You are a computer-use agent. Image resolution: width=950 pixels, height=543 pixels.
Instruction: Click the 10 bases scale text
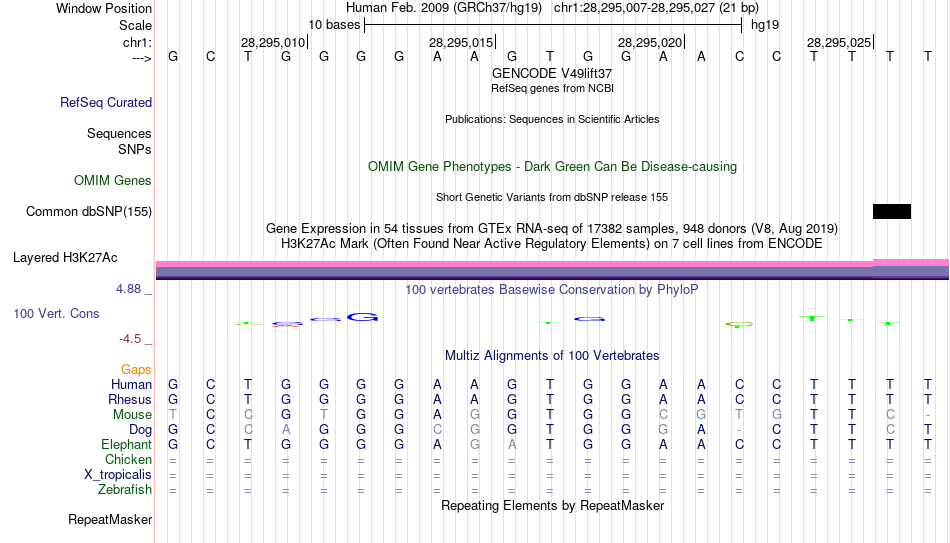click(334, 25)
